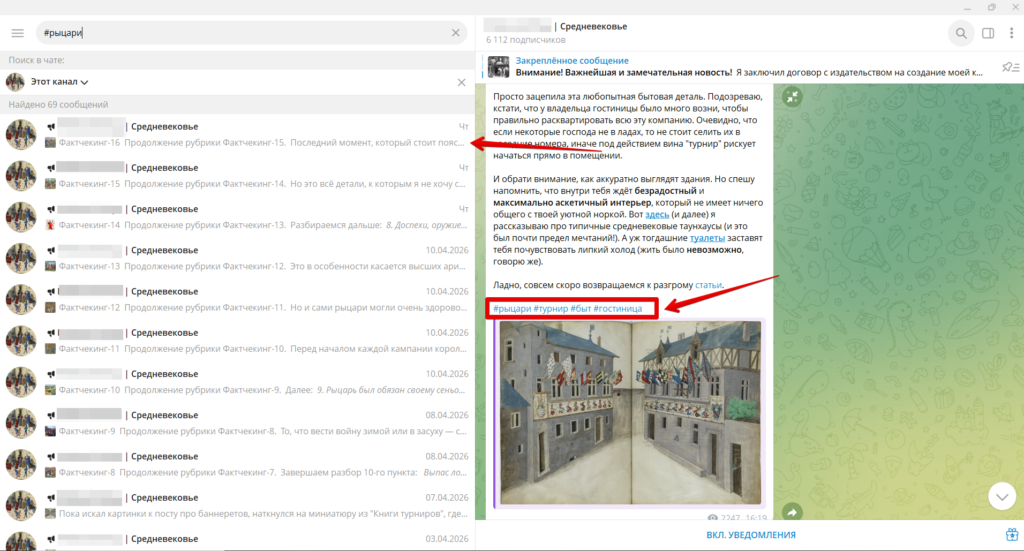Remove the "Этот канал" search filter
This screenshot has height=551, width=1024.
[461, 82]
